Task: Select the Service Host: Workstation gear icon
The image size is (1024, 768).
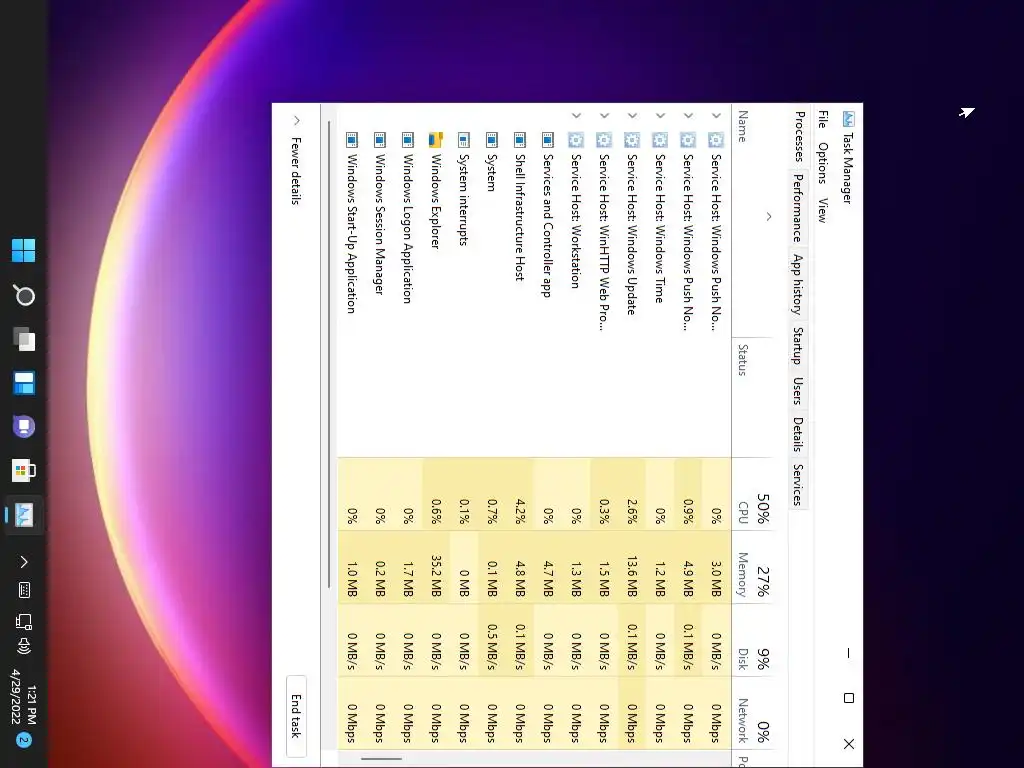Action: (x=575, y=140)
